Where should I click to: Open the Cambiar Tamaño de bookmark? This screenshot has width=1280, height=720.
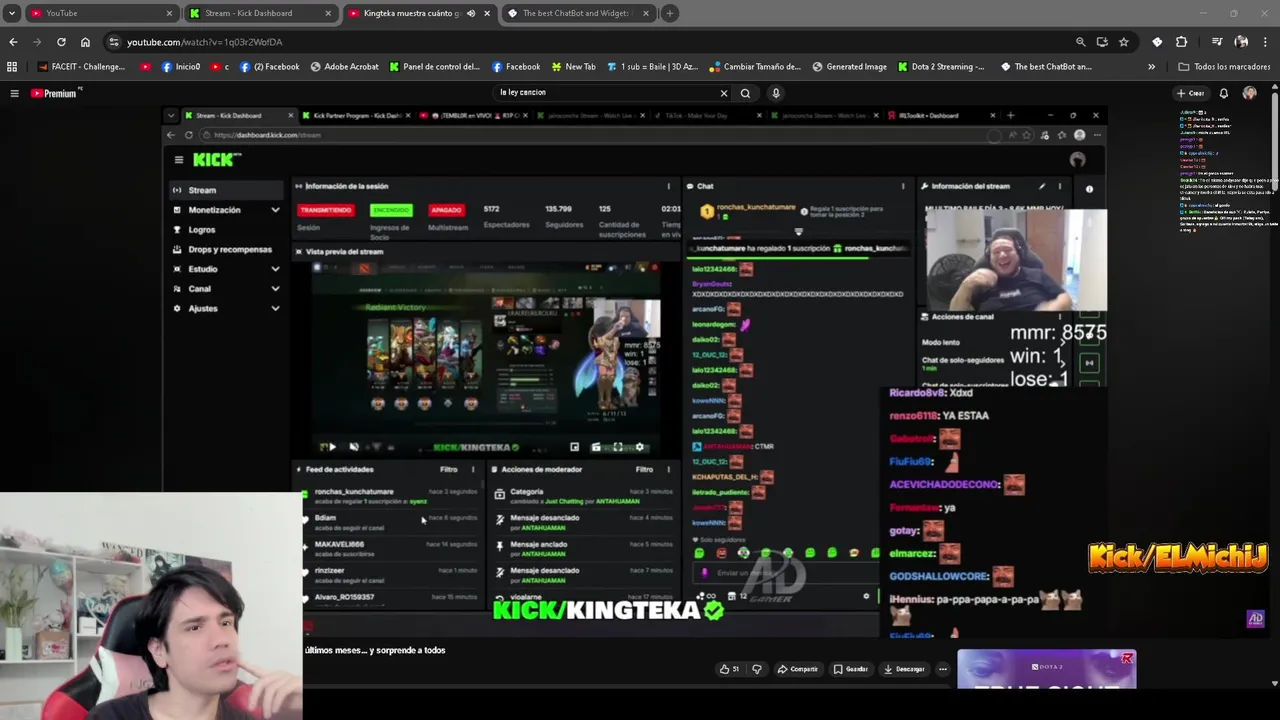[755, 67]
